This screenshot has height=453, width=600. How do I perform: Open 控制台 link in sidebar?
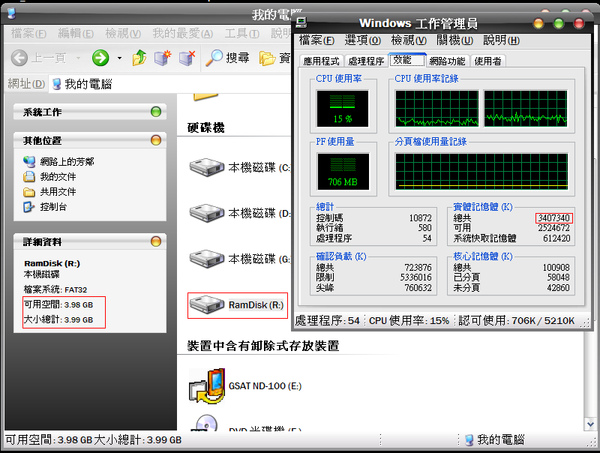click(x=53, y=207)
